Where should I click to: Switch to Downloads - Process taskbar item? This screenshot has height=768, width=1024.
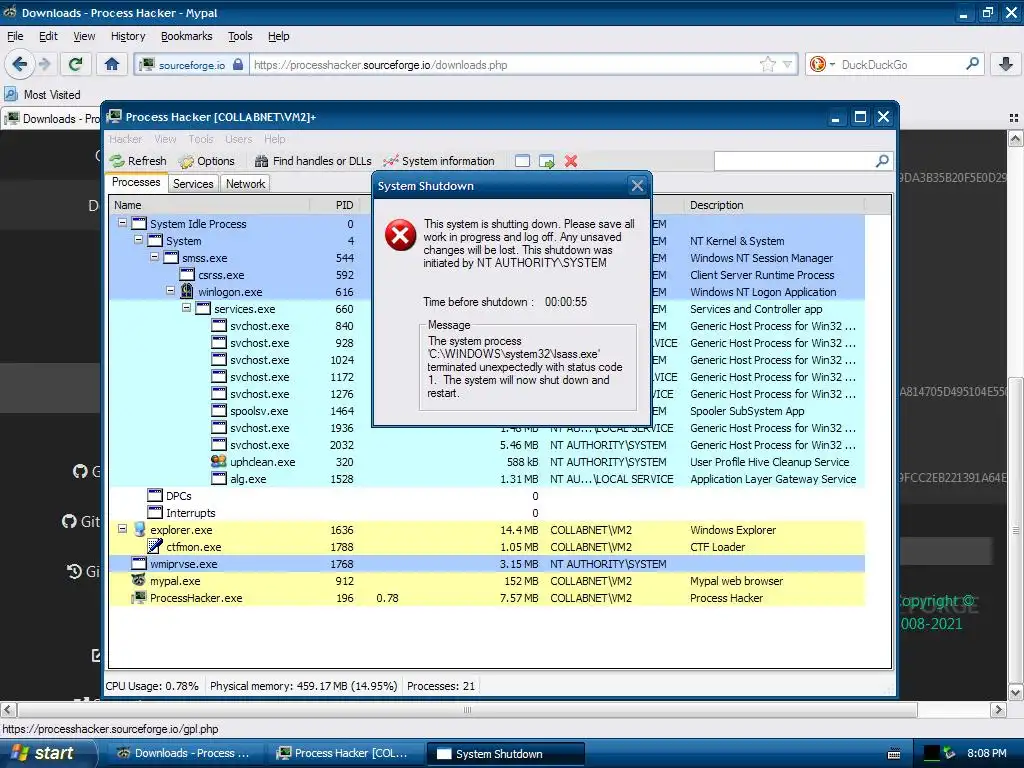click(x=183, y=753)
